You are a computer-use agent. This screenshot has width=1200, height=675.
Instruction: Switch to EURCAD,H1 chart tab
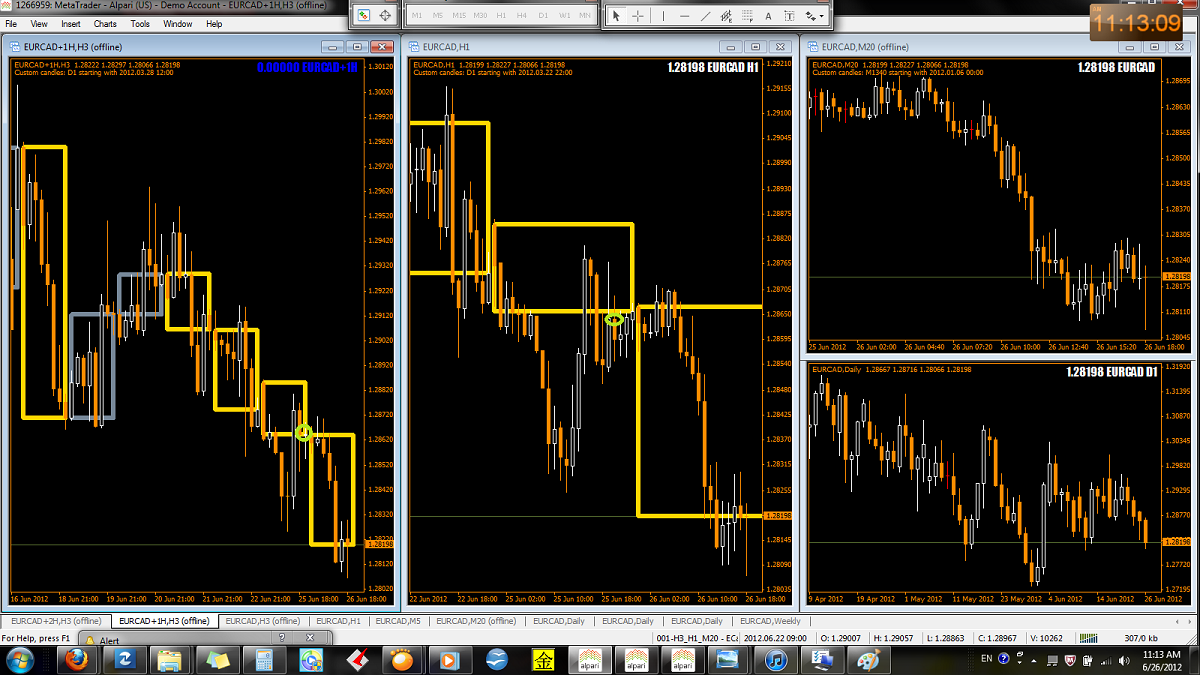click(338, 621)
